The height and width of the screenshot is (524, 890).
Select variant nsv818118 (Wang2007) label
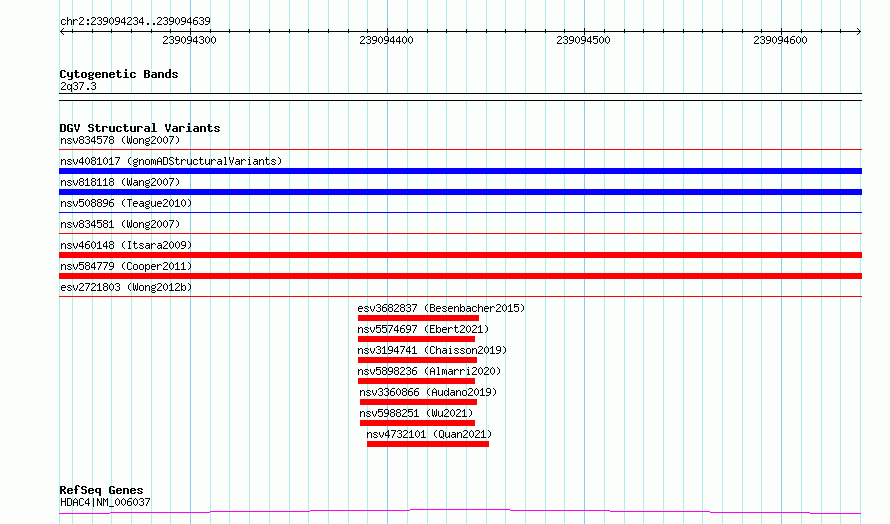(x=120, y=182)
